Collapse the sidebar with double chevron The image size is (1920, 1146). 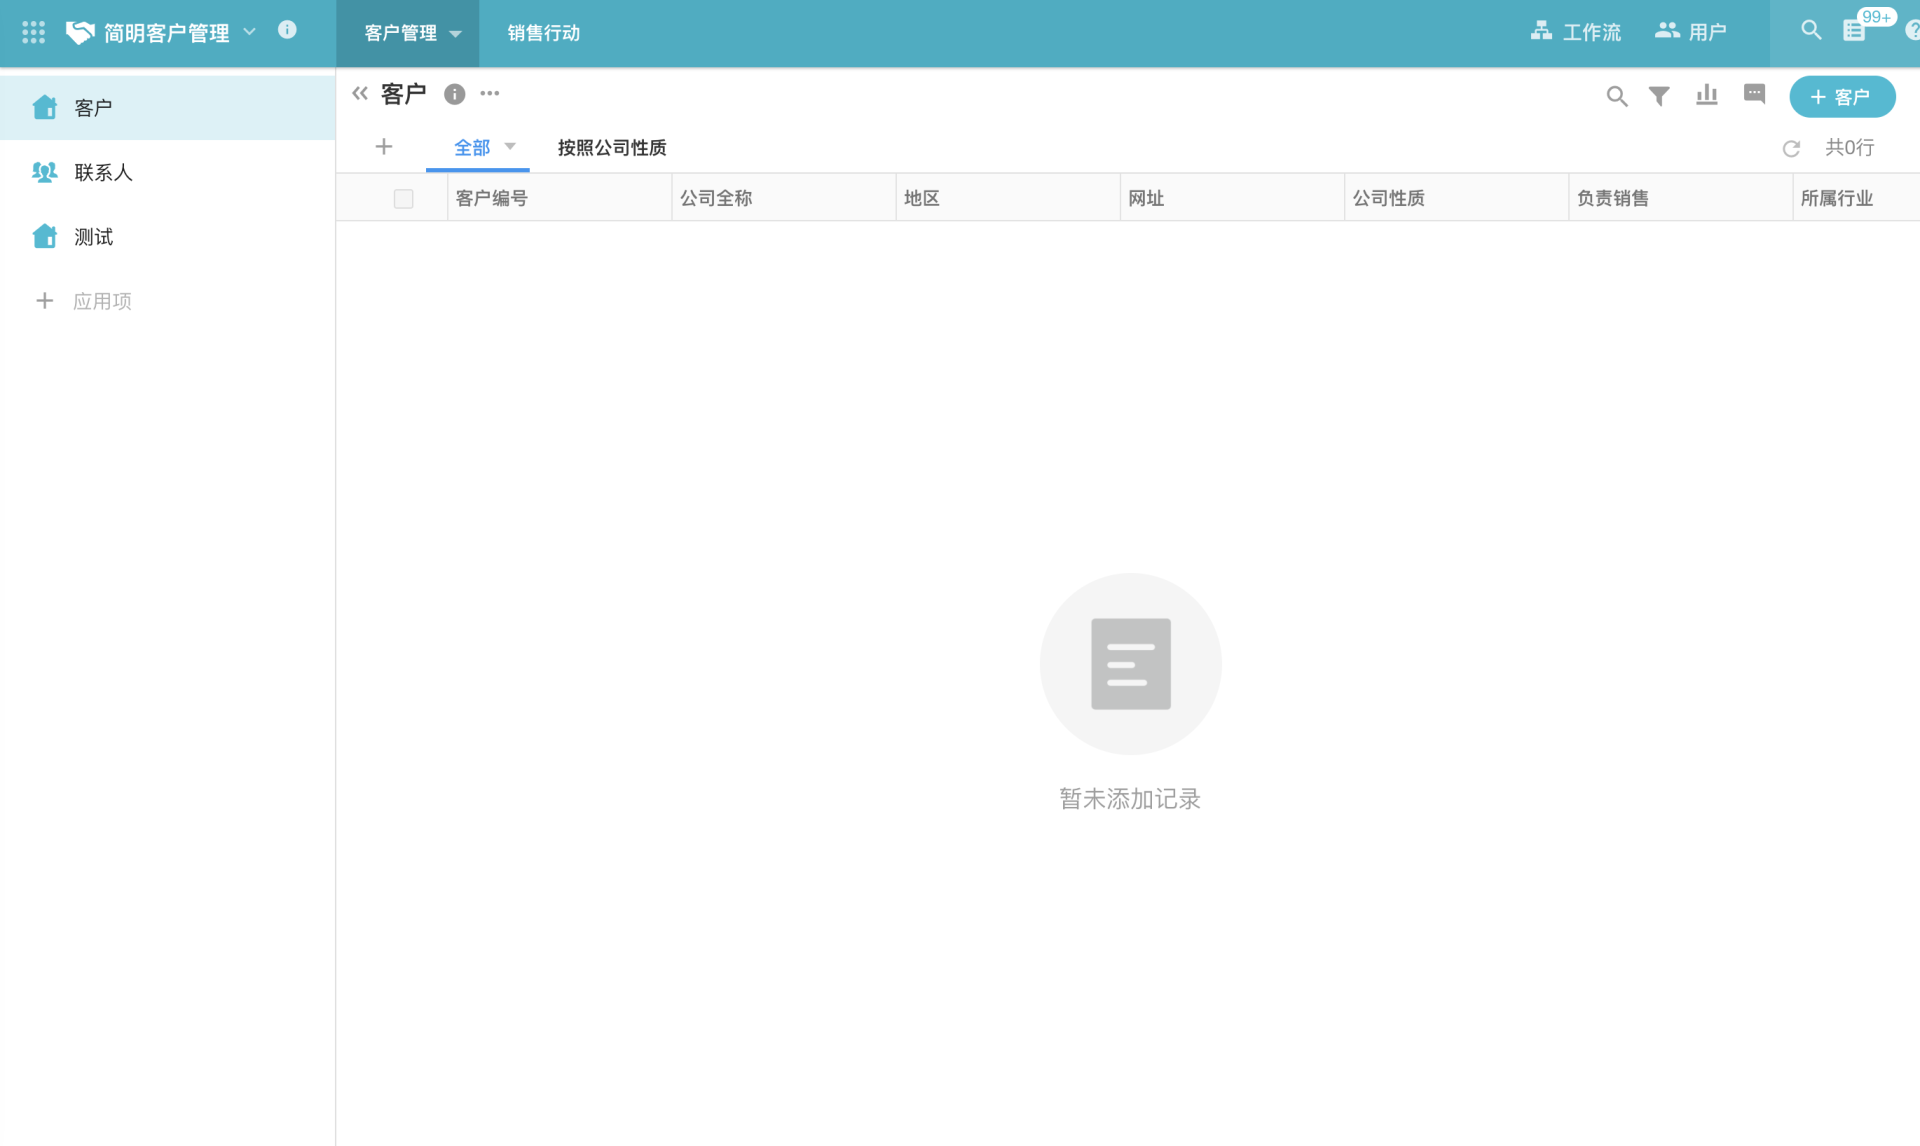click(x=360, y=94)
